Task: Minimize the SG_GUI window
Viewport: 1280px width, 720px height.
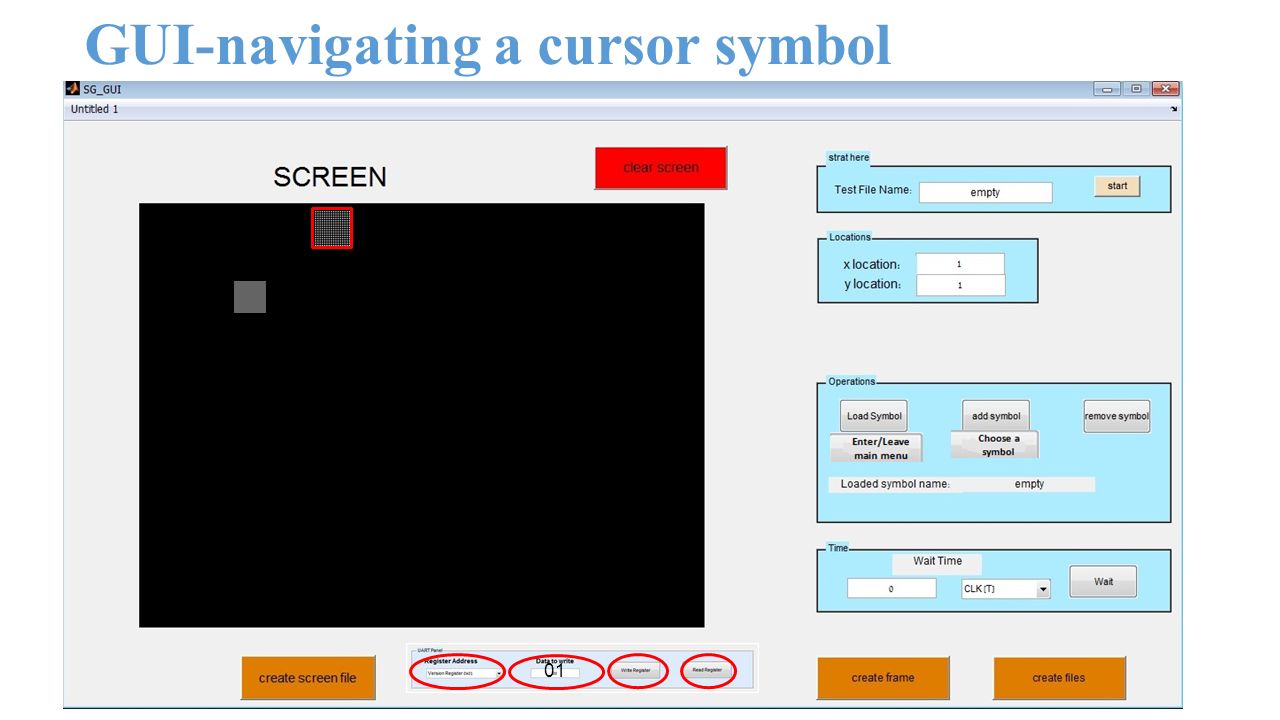Action: click(1108, 89)
